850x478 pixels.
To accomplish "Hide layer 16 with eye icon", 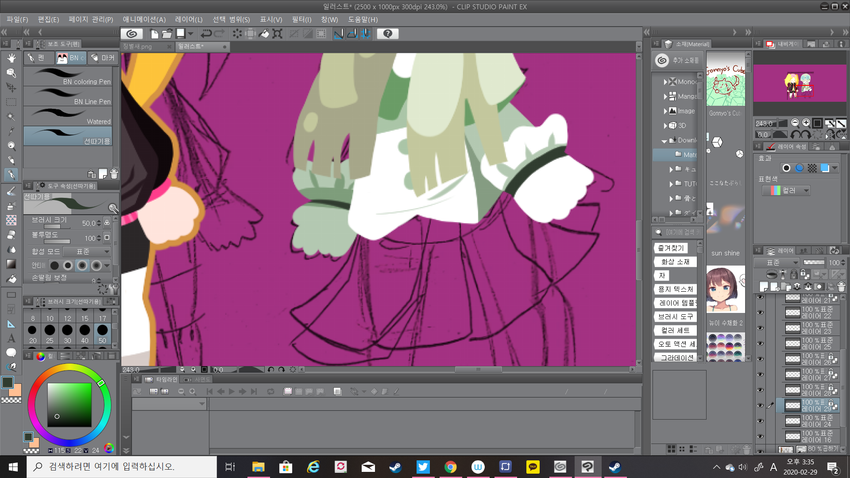I will (760, 436).
